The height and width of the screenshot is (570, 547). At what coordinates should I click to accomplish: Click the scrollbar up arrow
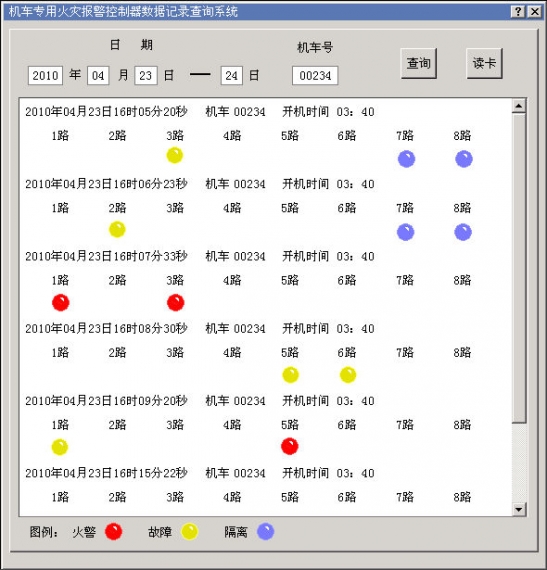pos(519,106)
